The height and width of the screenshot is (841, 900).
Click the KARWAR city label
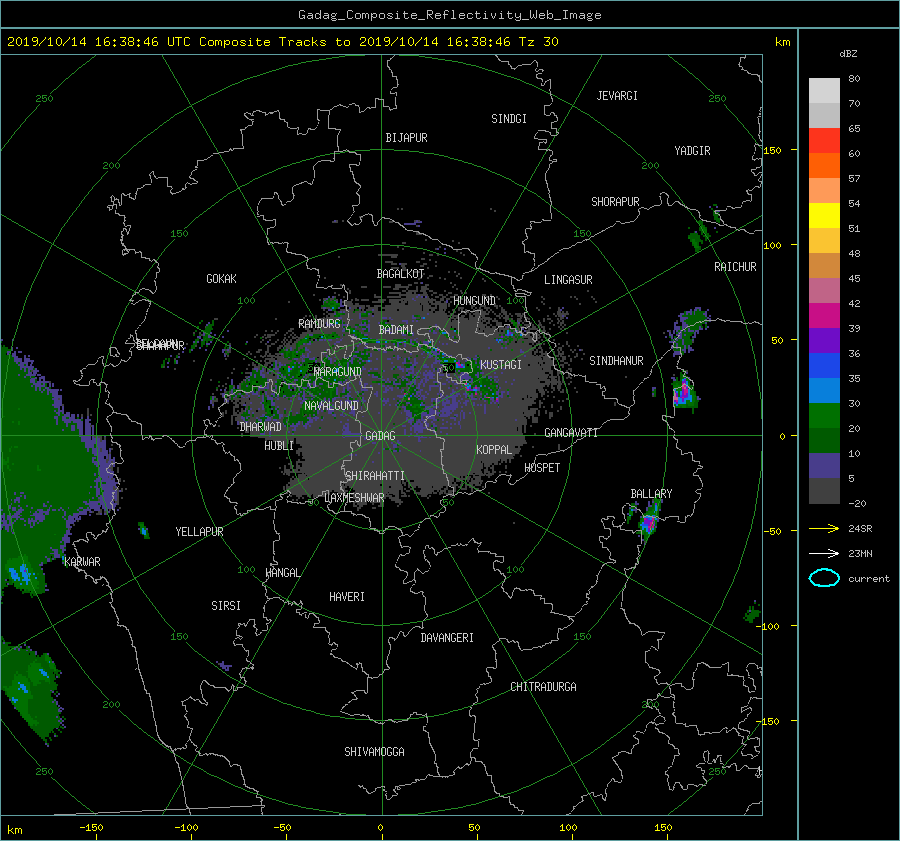(82, 562)
